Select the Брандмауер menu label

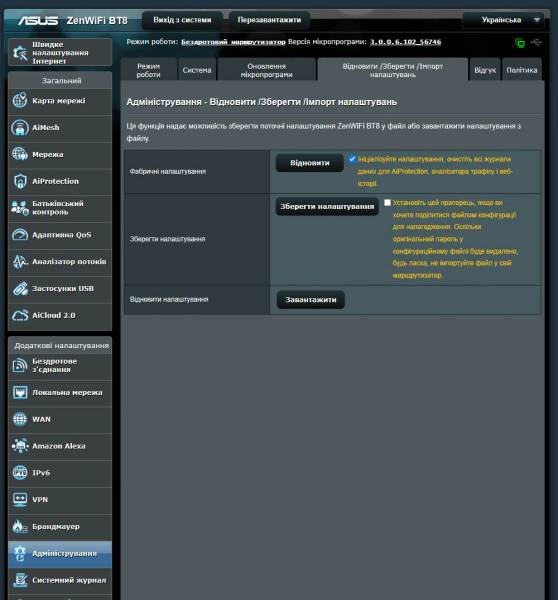56,527
